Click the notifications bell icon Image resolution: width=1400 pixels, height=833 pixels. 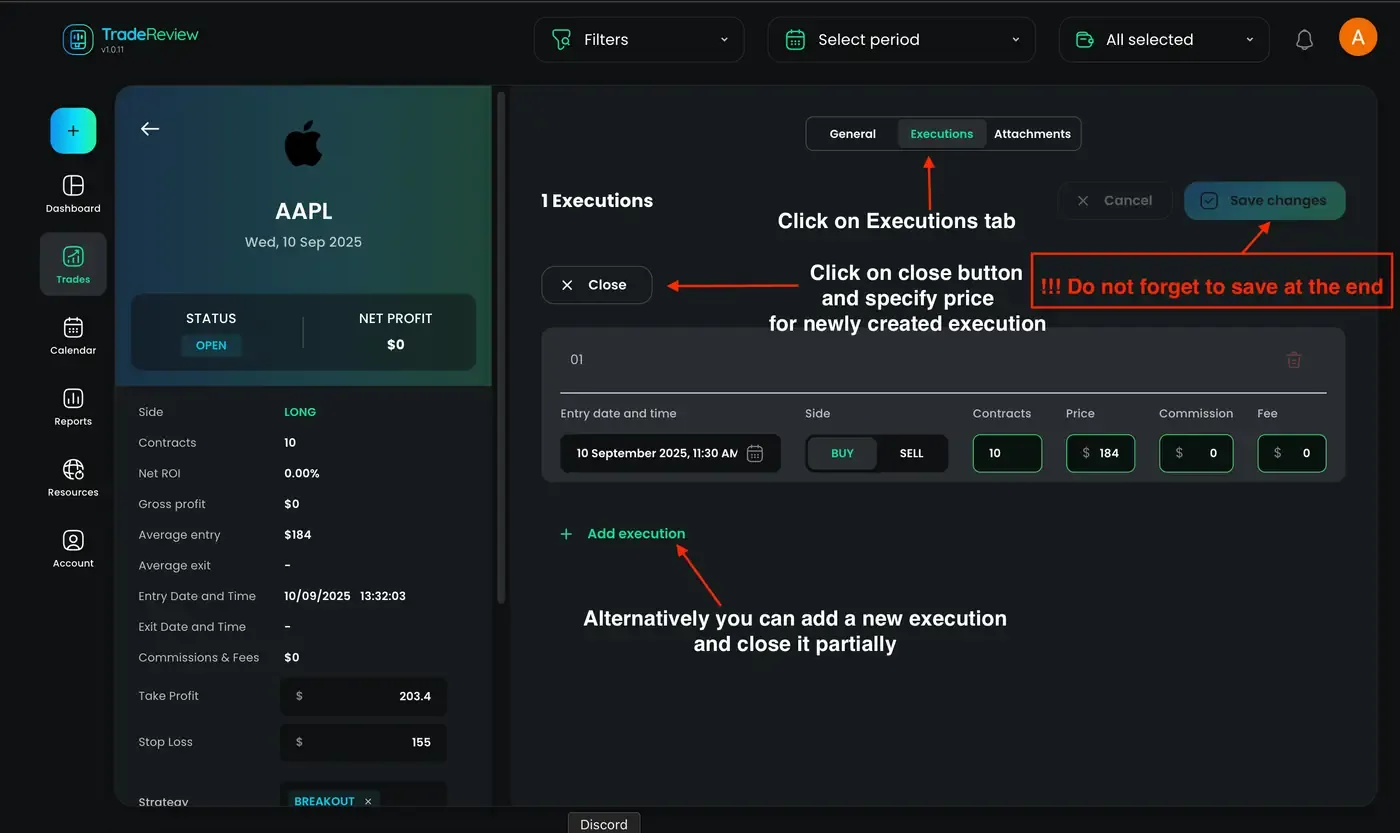tap(1304, 40)
